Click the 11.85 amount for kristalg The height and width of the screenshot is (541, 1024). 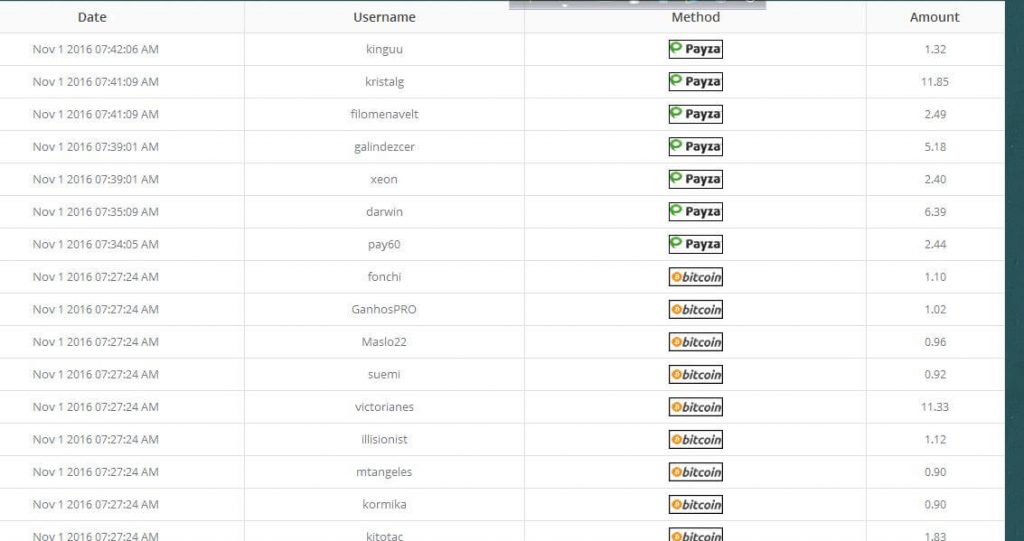(934, 82)
